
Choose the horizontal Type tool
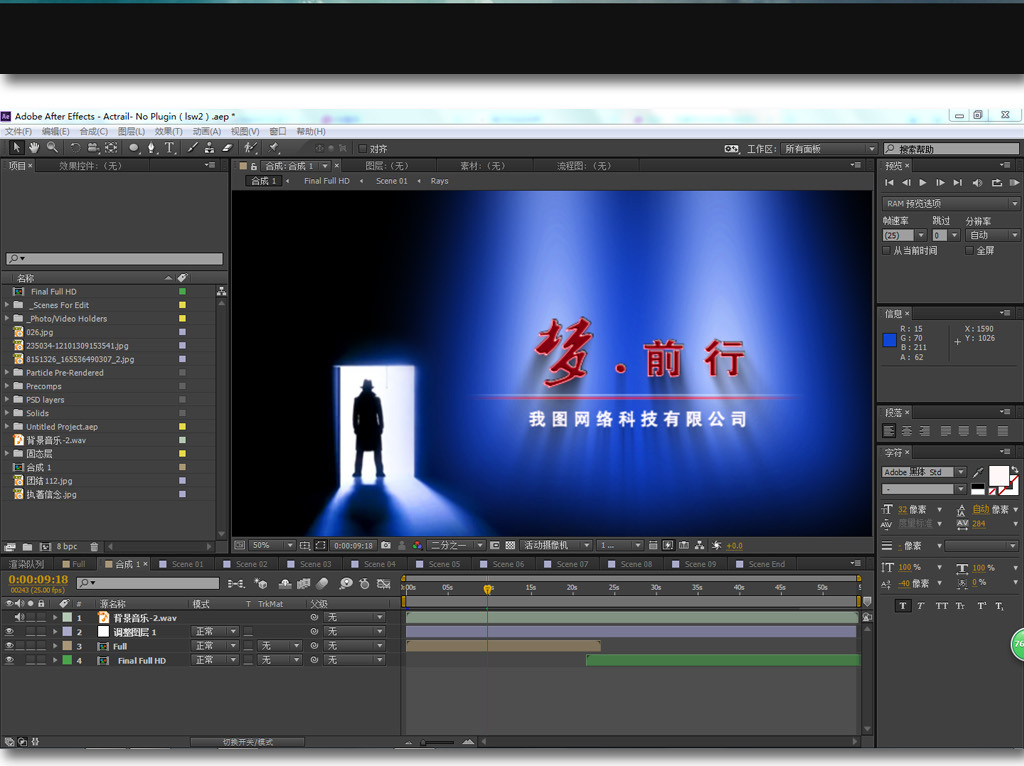click(x=169, y=148)
